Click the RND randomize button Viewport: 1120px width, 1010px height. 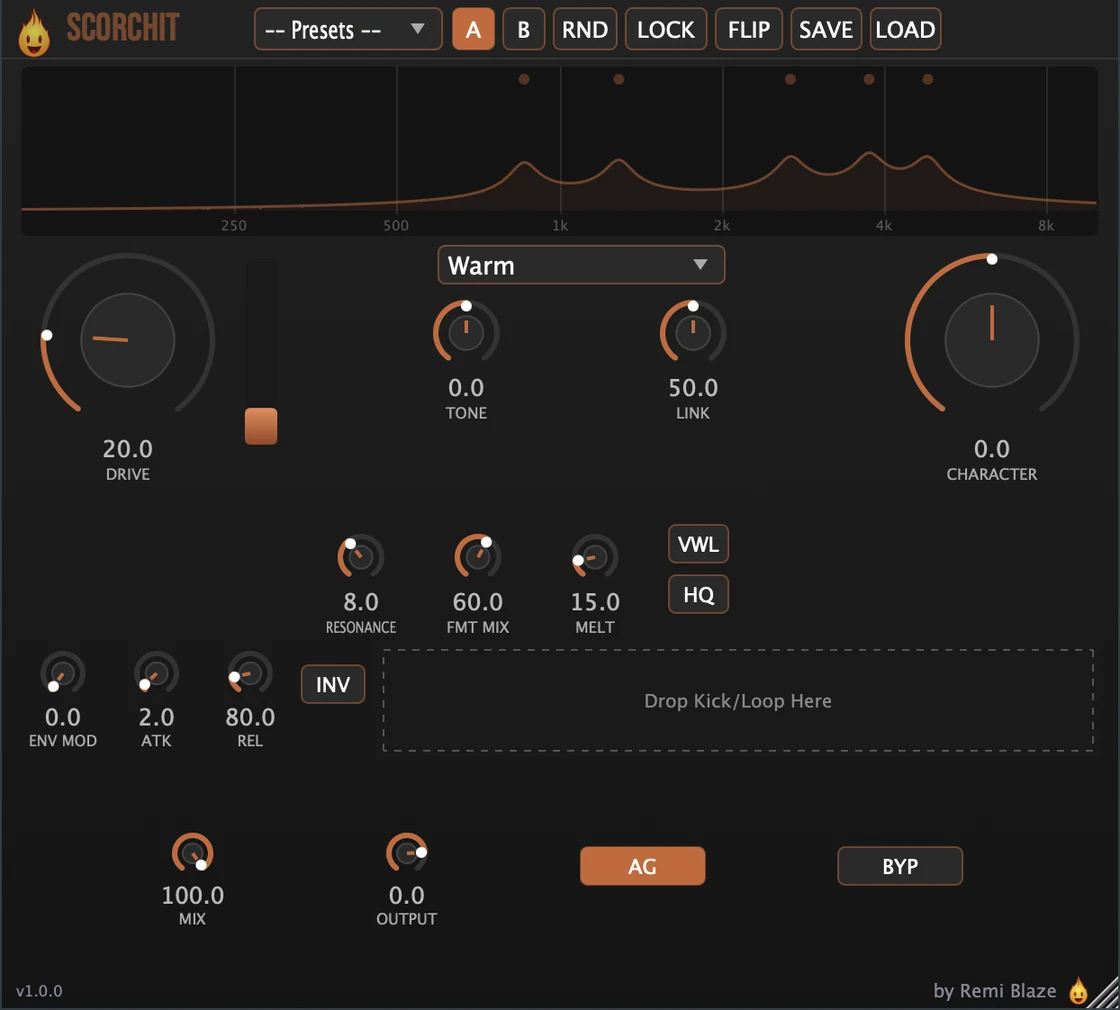click(585, 29)
